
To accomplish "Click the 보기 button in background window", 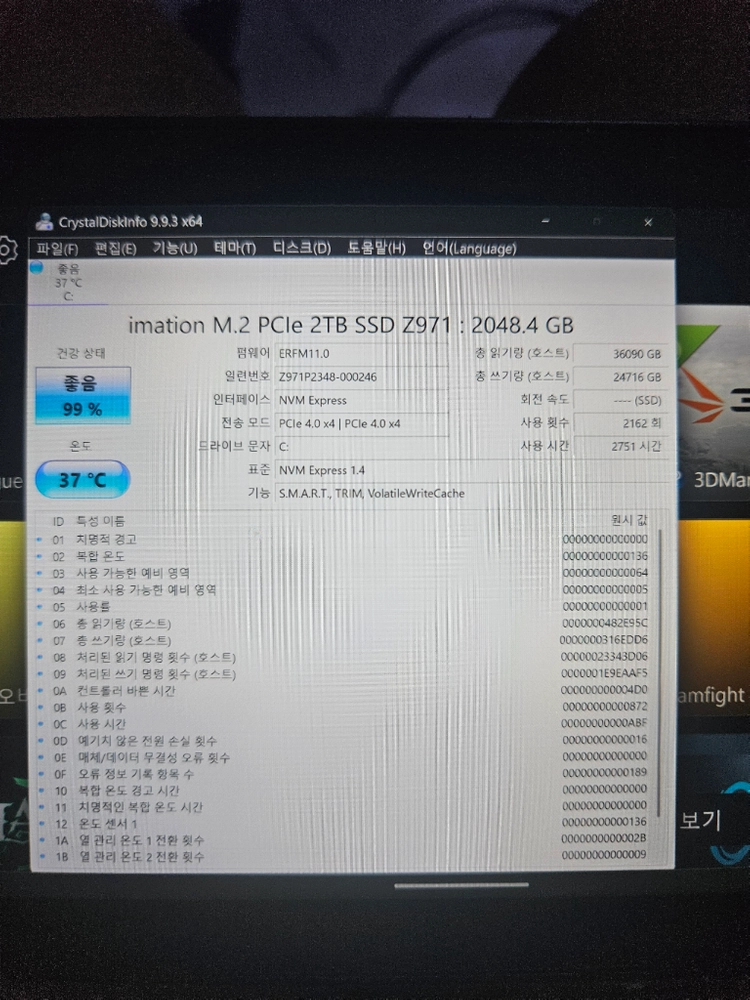I will 700,820.
